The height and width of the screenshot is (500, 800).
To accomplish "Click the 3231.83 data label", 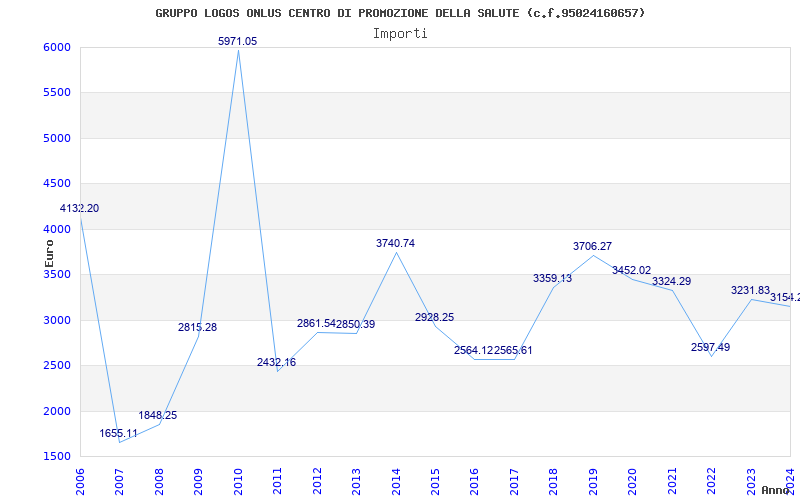I will (751, 290).
